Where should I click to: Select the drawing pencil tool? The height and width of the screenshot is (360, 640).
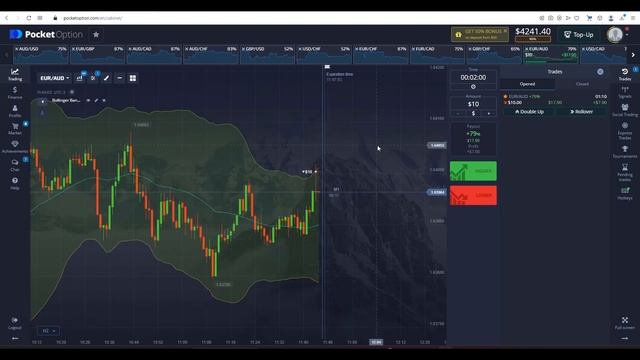pos(106,78)
